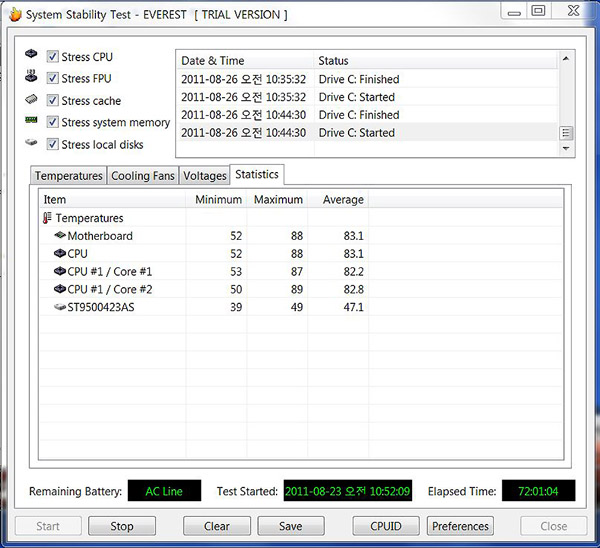Select the Statistics tab
600x548 pixels.
point(257,175)
